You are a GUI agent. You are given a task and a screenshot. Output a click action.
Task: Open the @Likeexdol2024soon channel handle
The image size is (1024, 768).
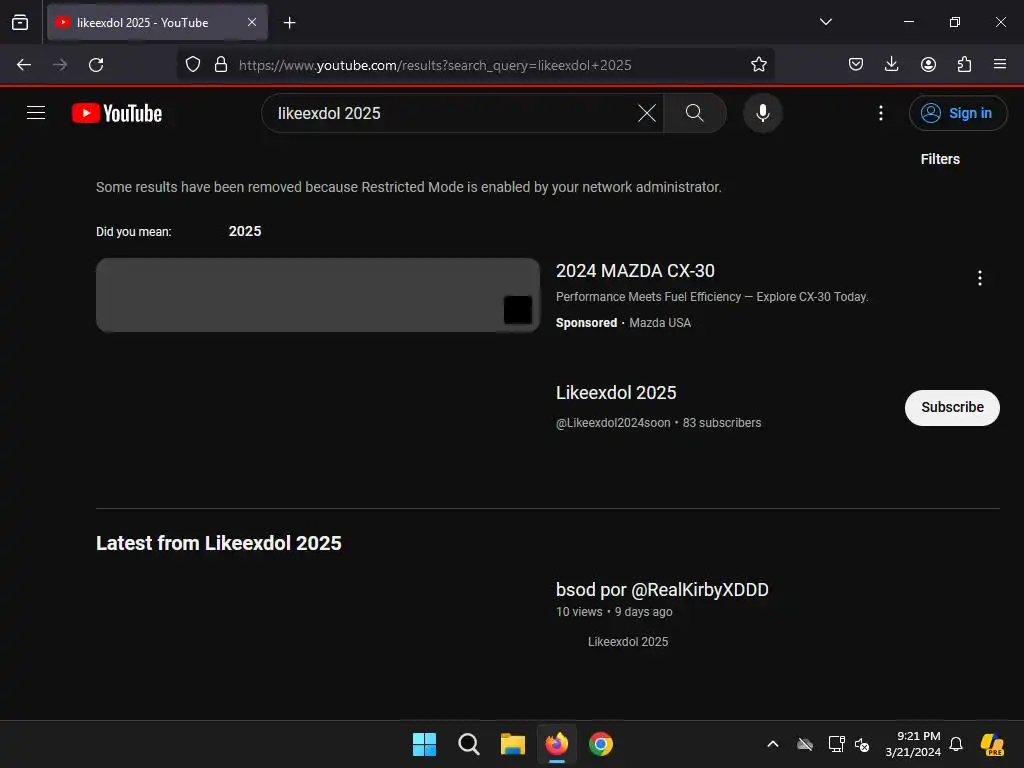(x=613, y=423)
